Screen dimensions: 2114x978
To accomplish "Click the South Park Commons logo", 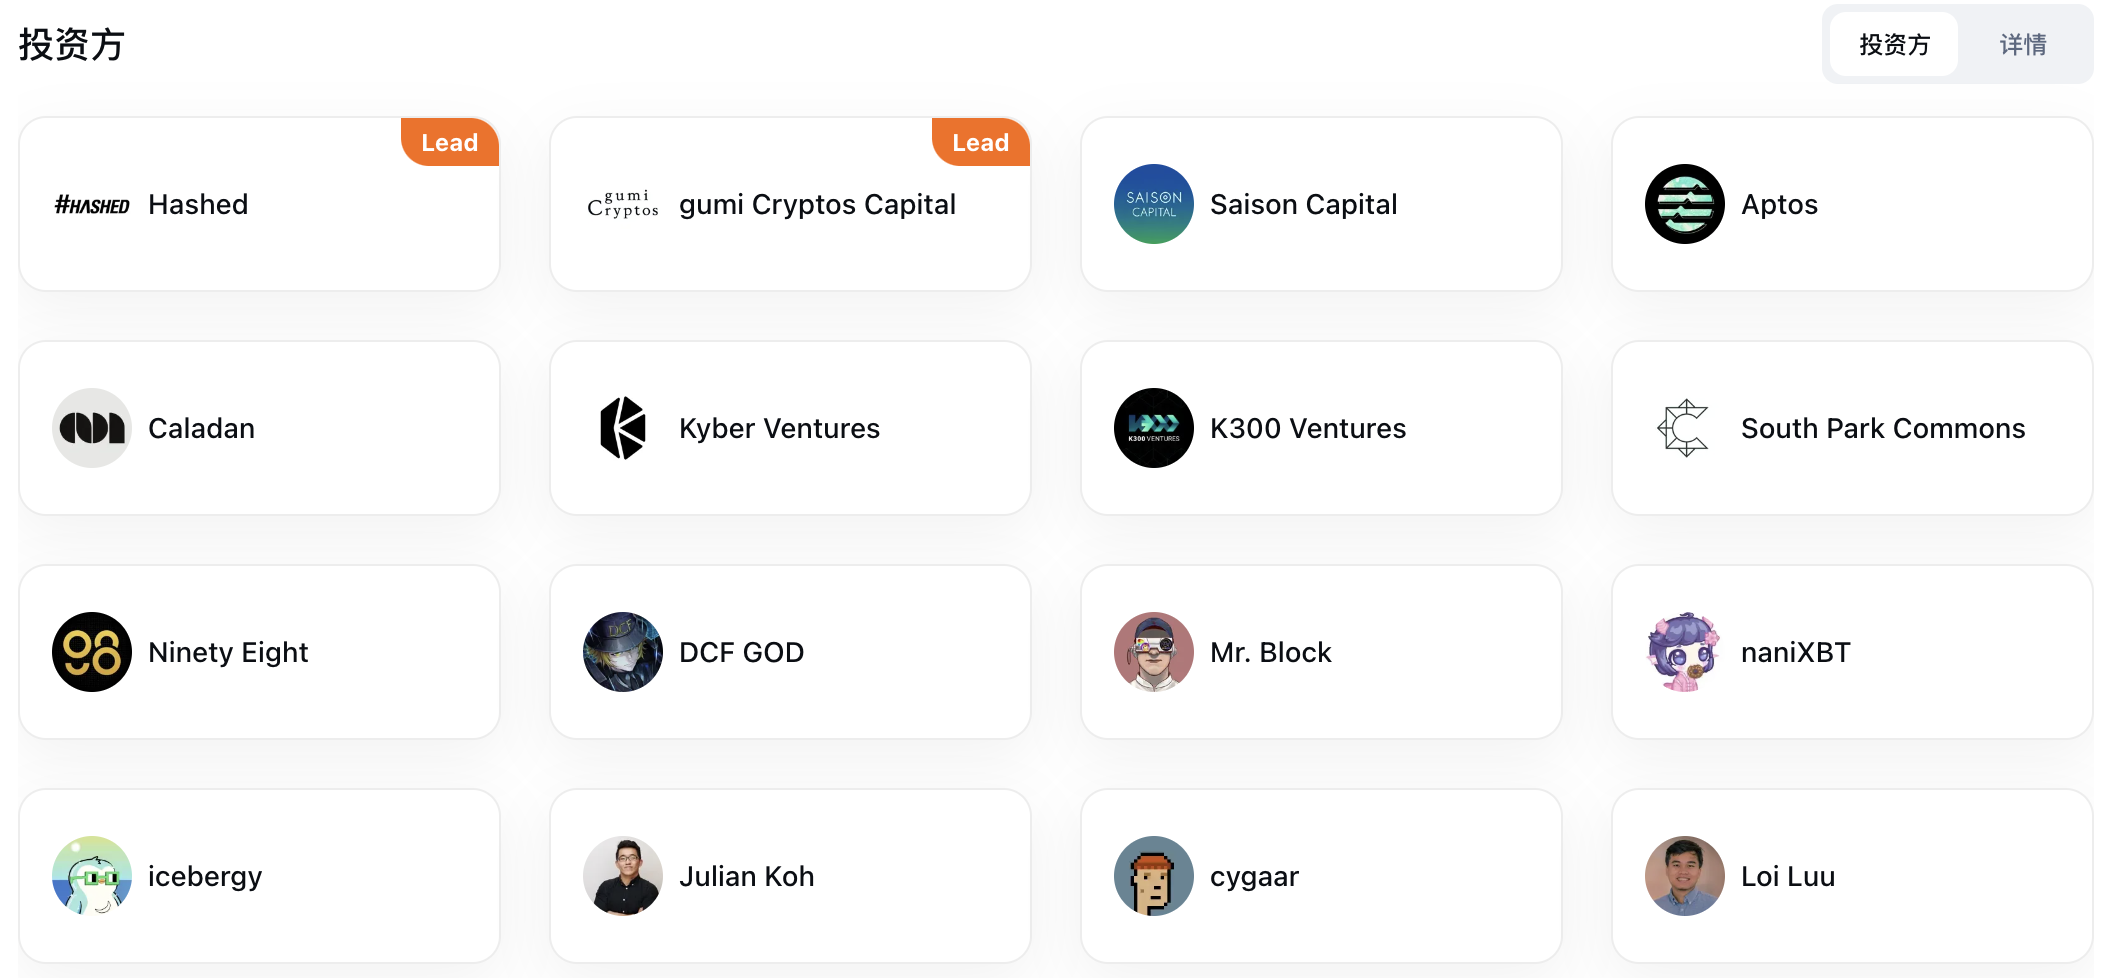I will [1685, 428].
